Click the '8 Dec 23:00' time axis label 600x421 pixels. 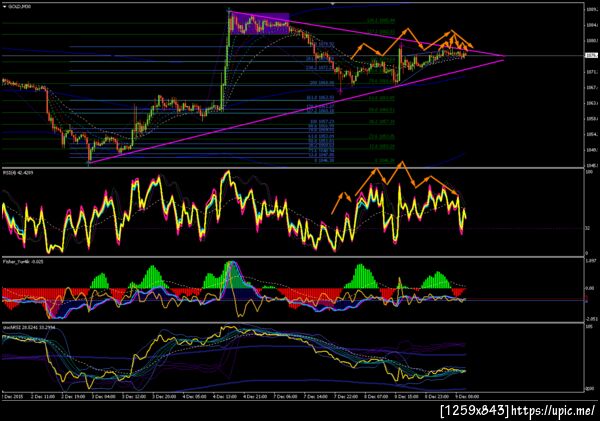point(437,397)
